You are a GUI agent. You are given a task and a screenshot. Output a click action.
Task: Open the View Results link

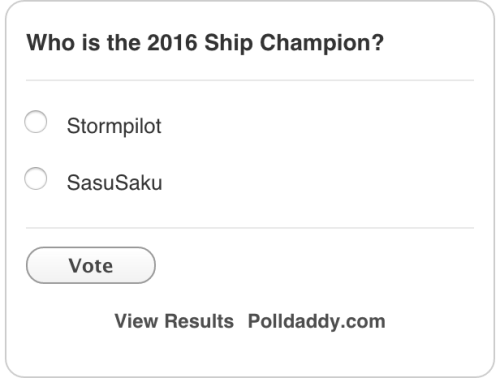174,321
